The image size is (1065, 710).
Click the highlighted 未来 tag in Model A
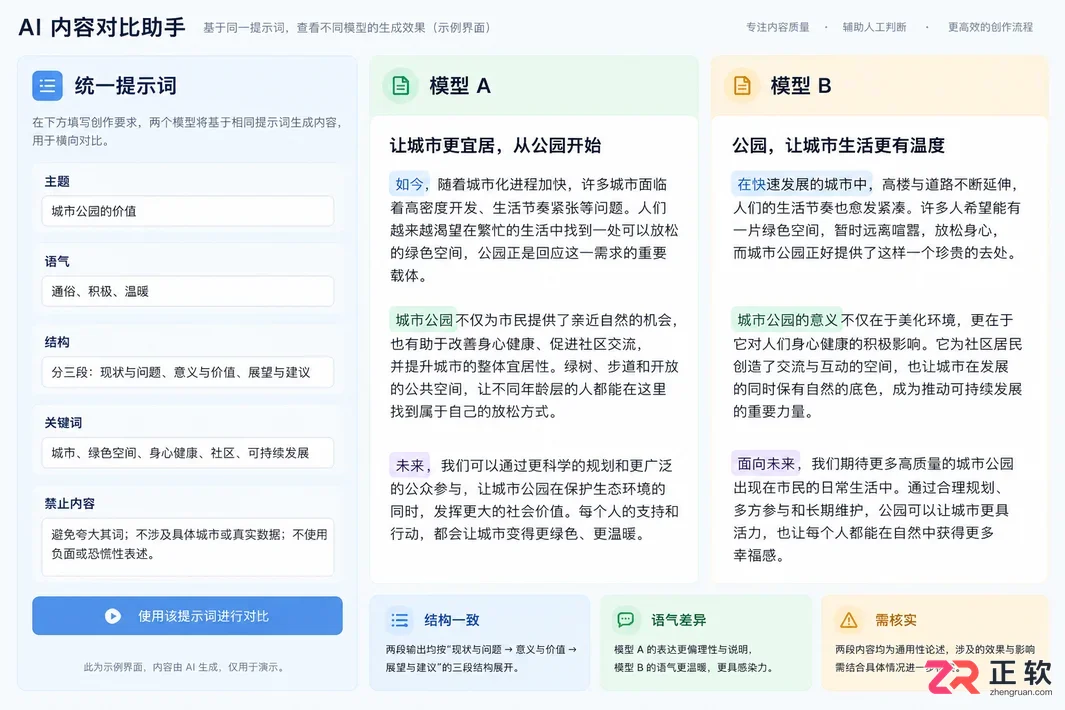pyautogui.click(x=410, y=465)
